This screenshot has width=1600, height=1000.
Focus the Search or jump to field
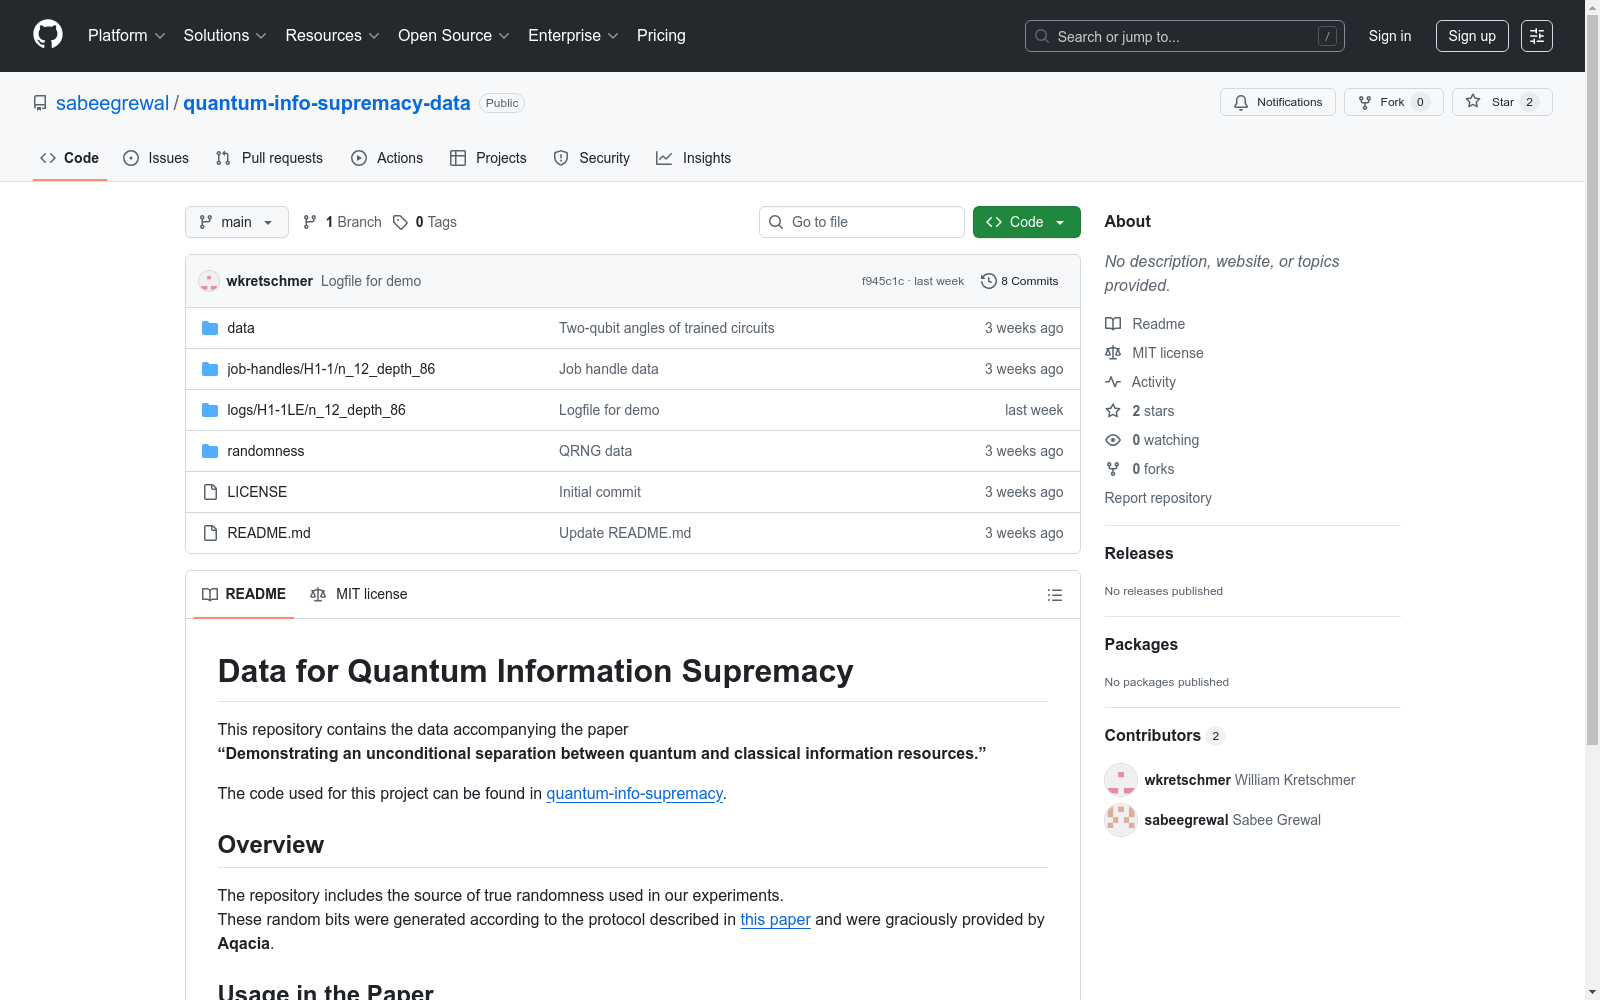pyautogui.click(x=1185, y=36)
